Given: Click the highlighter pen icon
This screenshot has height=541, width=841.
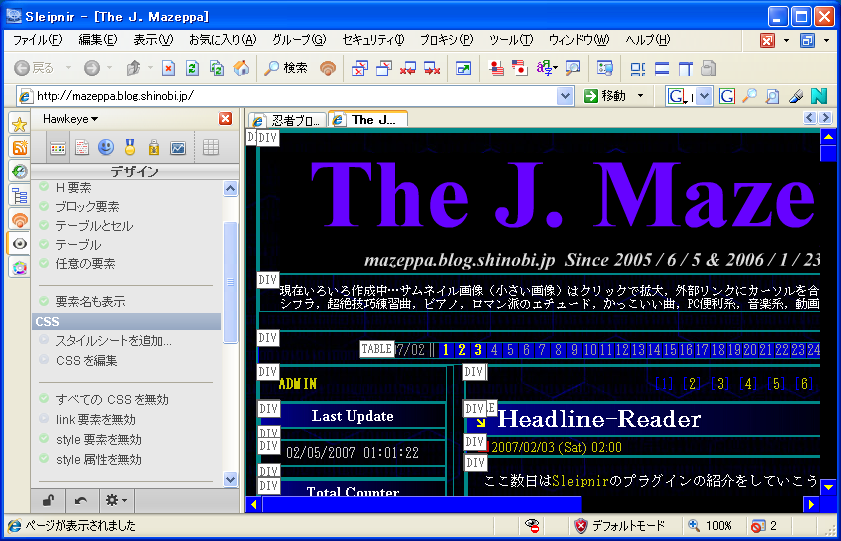Looking at the screenshot, I should tap(796, 96).
